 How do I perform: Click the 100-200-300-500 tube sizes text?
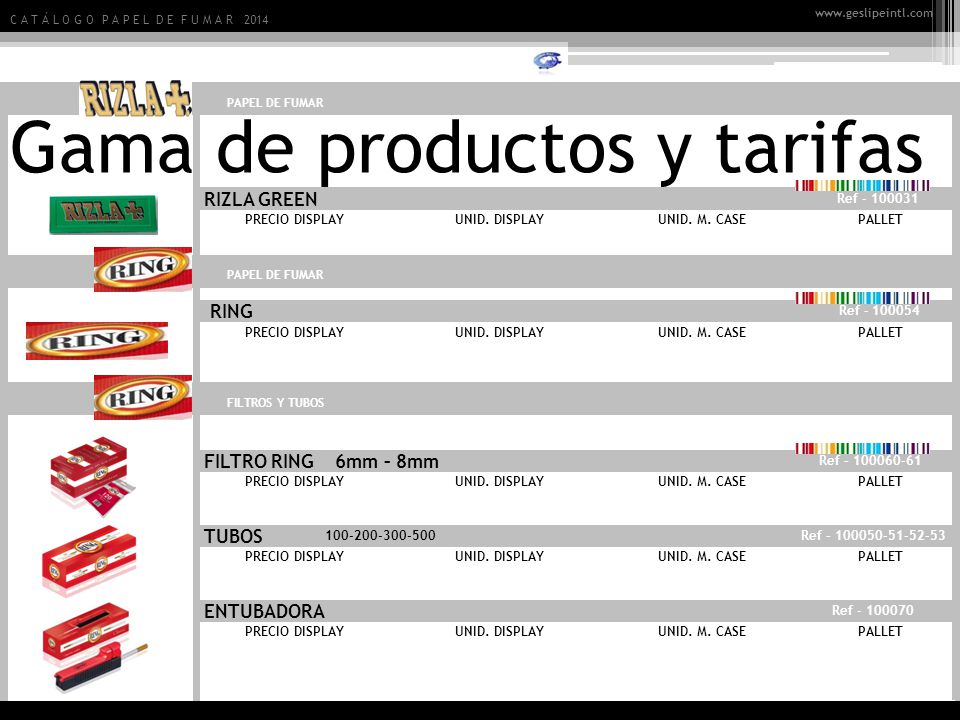[380, 535]
